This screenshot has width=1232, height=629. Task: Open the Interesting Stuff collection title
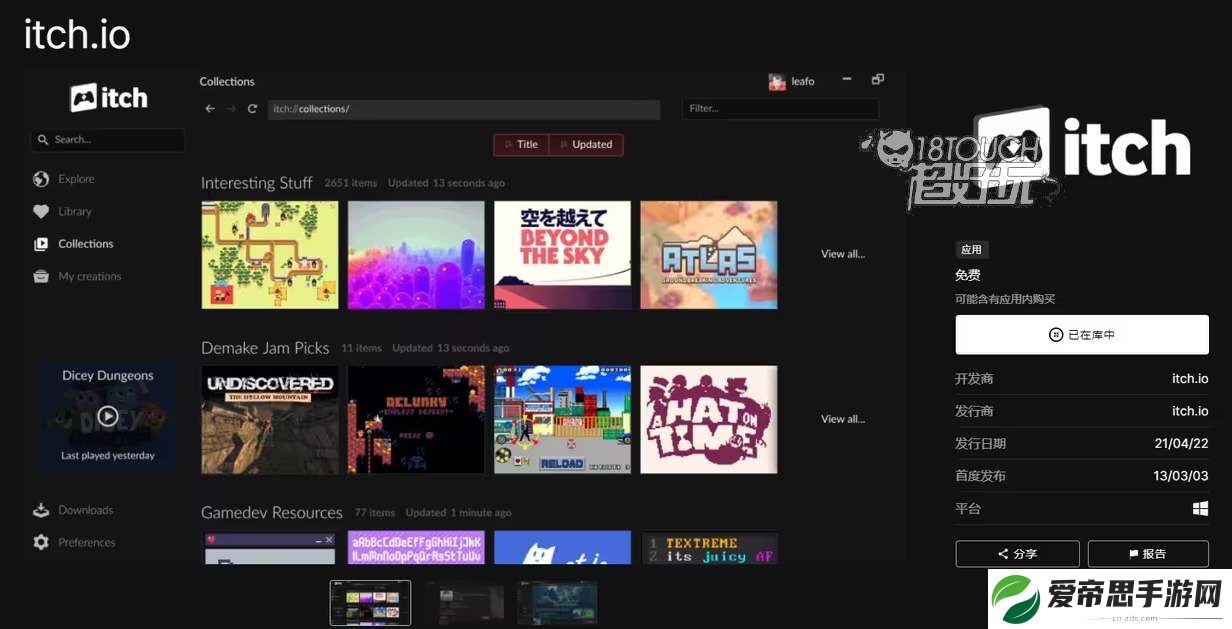257,183
